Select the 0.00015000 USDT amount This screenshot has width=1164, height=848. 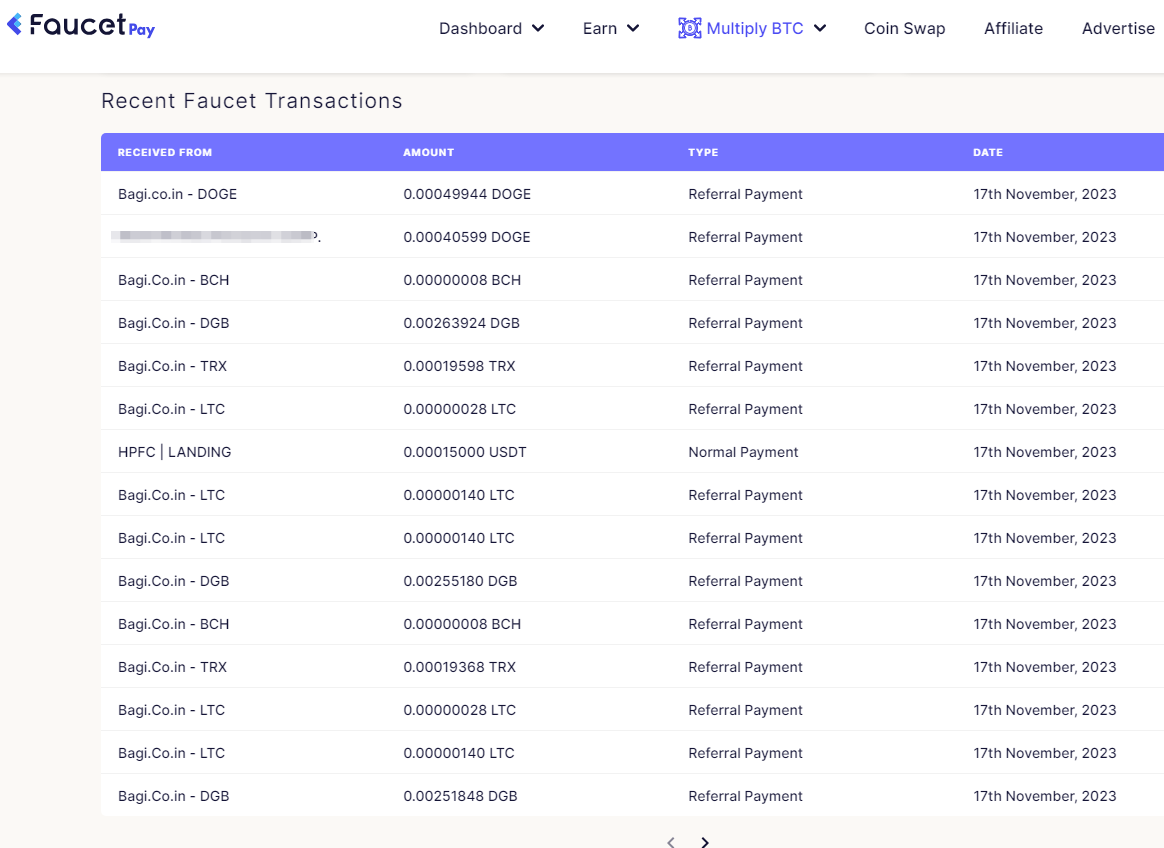pyautogui.click(x=465, y=452)
